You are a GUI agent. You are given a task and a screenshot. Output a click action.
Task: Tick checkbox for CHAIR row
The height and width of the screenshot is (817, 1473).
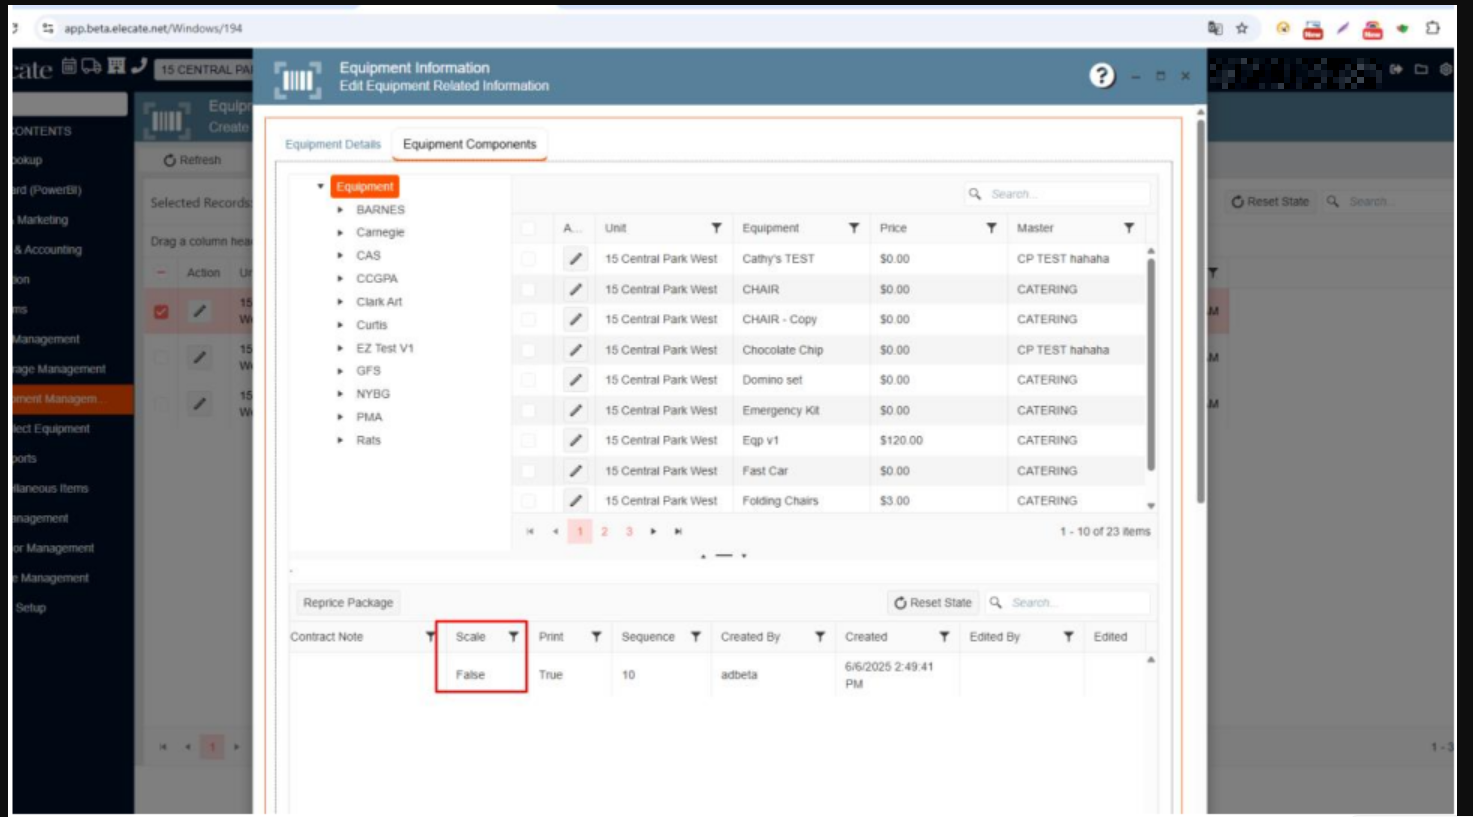pos(528,289)
